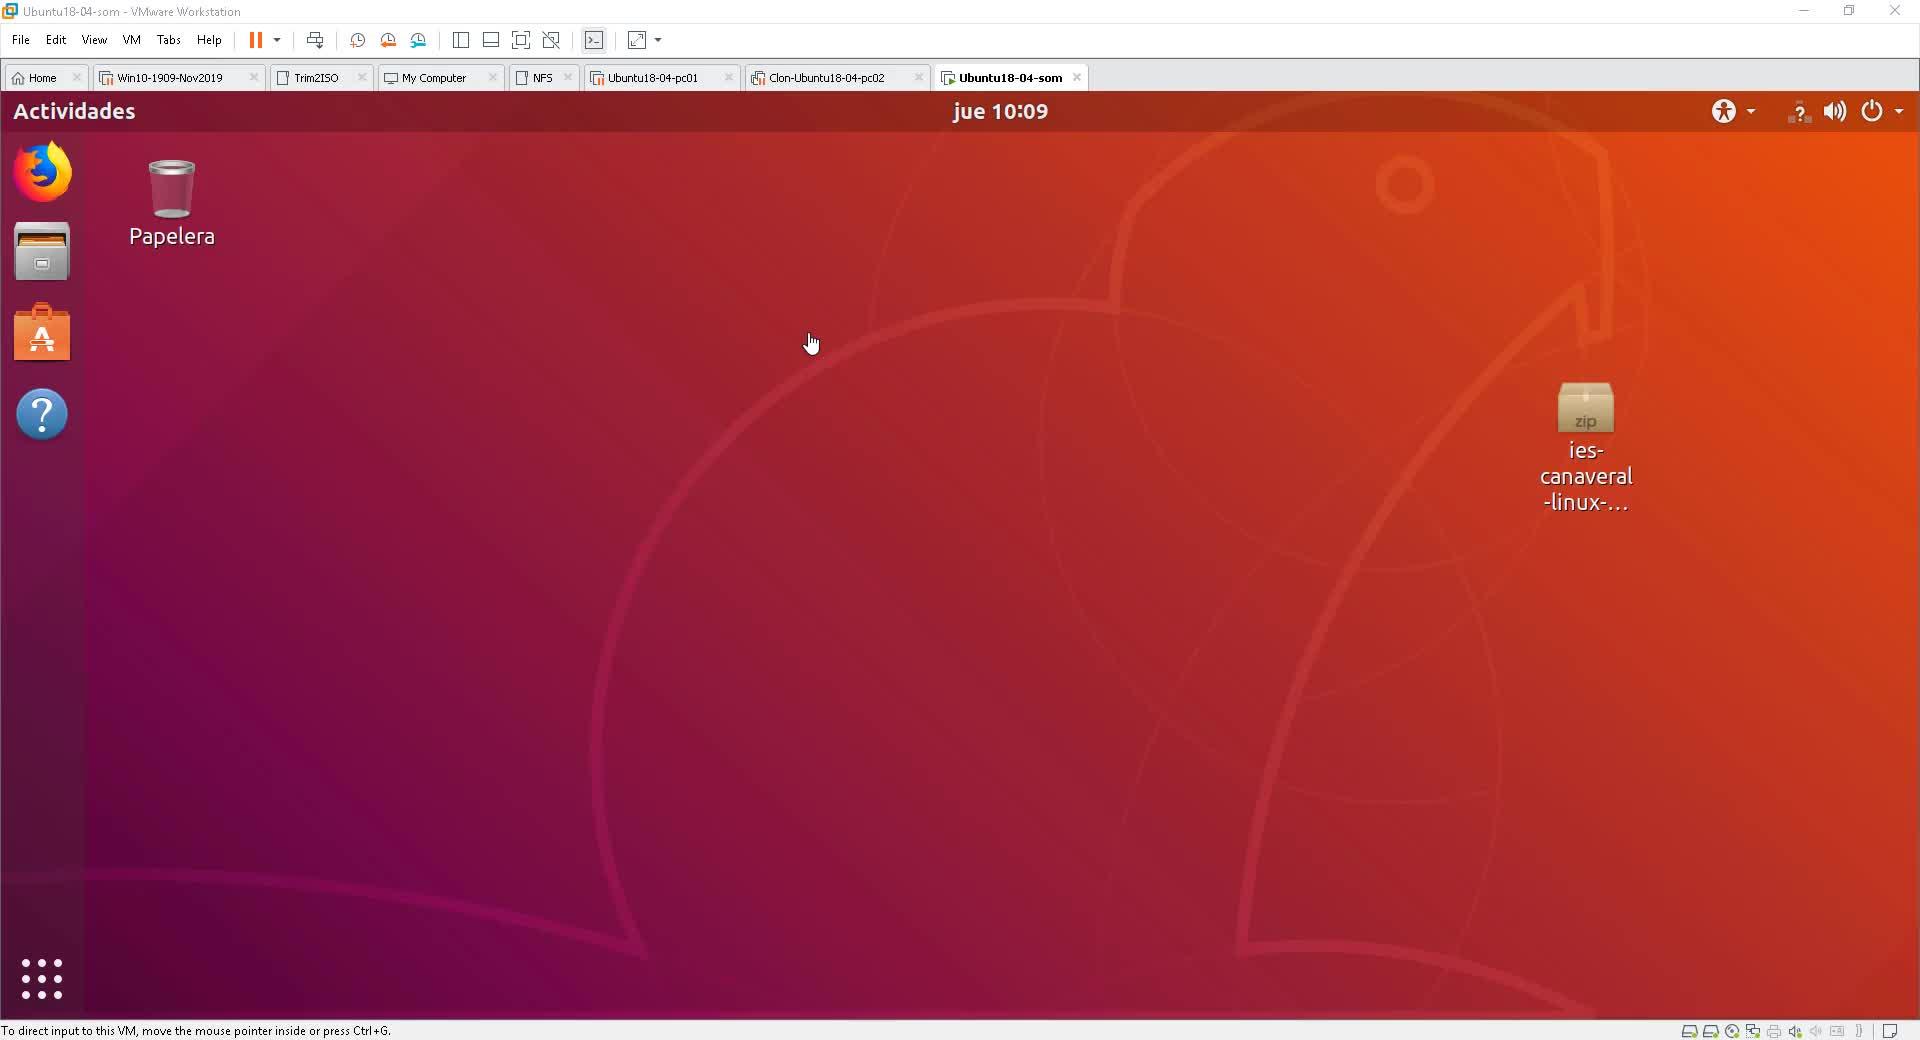The width and height of the screenshot is (1920, 1040).
Task: Open the Actividades overview
Action: pos(74,111)
